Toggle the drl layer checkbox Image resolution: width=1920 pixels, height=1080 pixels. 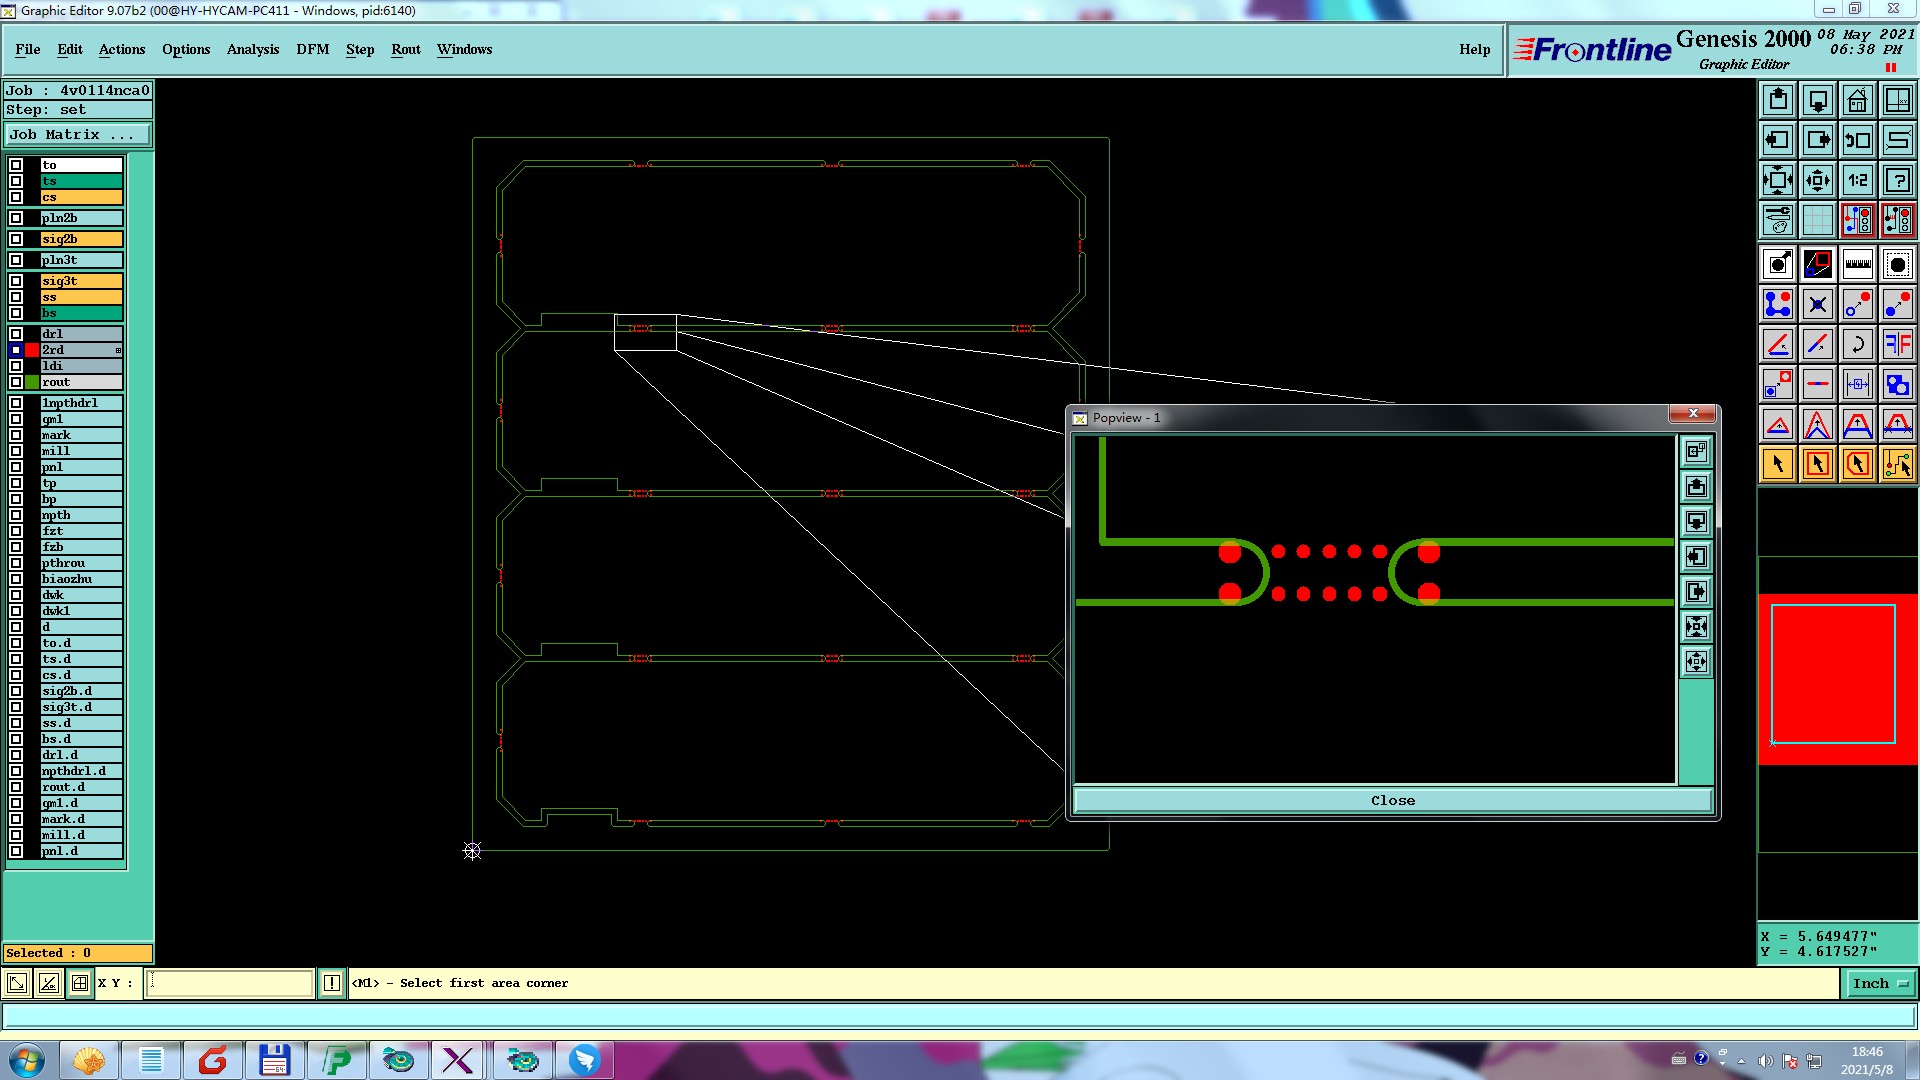pyautogui.click(x=16, y=334)
